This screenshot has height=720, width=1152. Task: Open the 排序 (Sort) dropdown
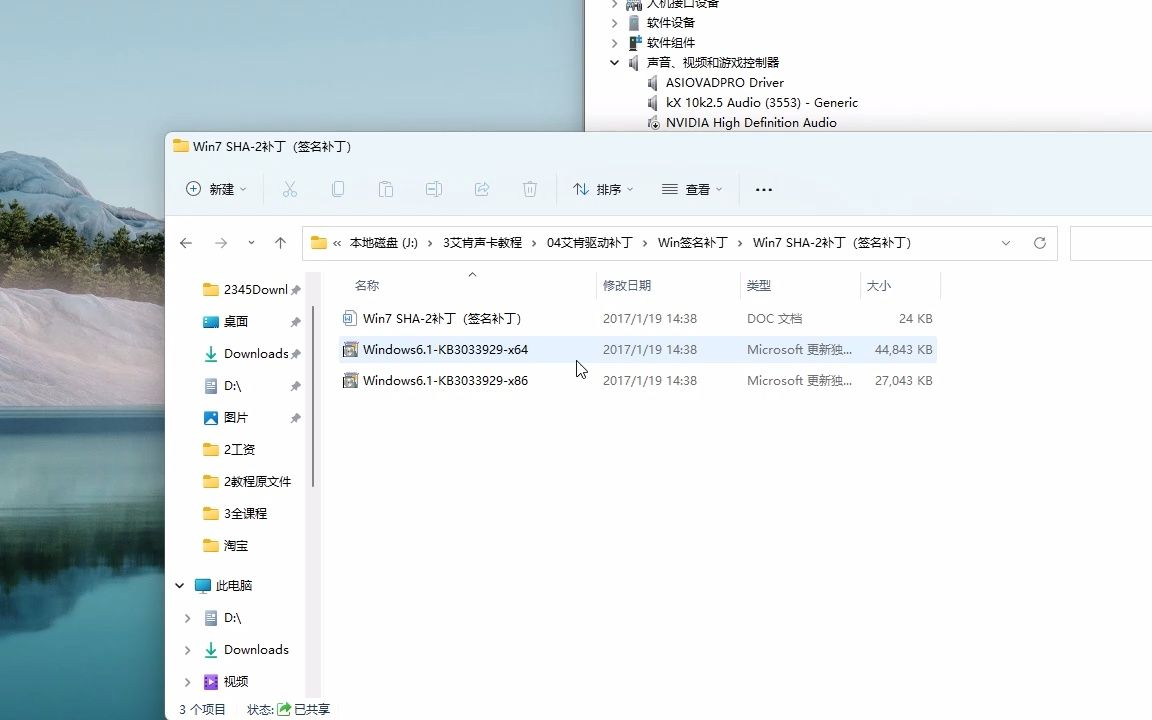tap(603, 189)
